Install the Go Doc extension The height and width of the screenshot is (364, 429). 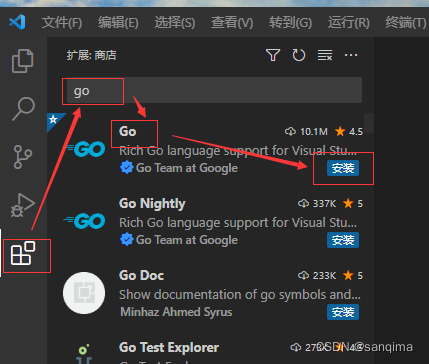(343, 312)
